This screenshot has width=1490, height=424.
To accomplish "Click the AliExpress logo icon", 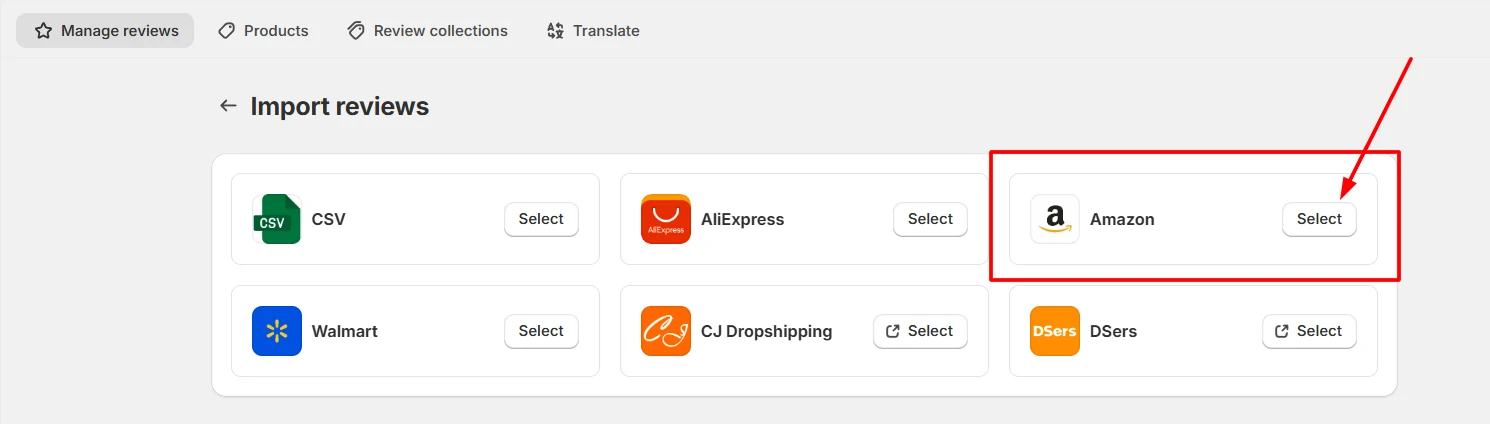I will [x=665, y=219].
